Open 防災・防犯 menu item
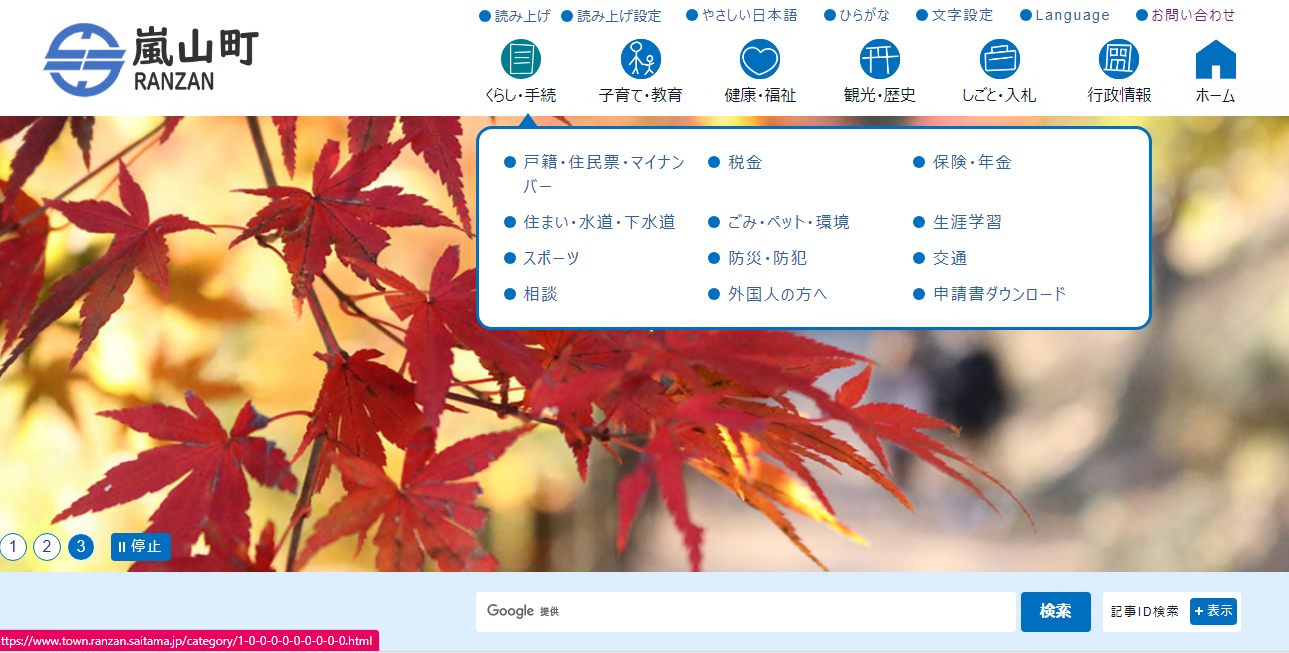1289x653 pixels. [x=767, y=258]
